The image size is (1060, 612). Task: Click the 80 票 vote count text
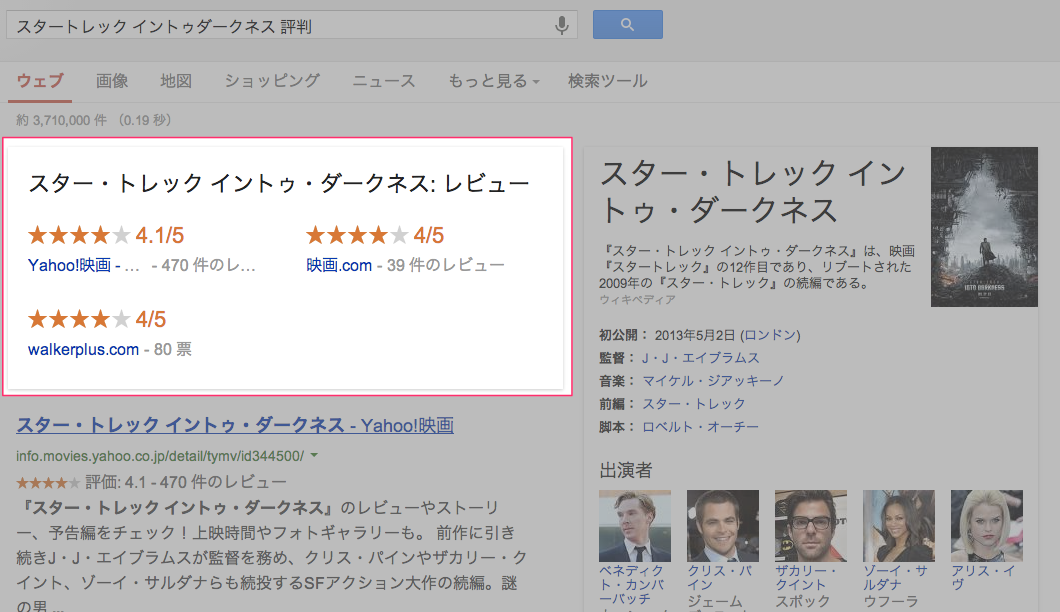[172, 350]
